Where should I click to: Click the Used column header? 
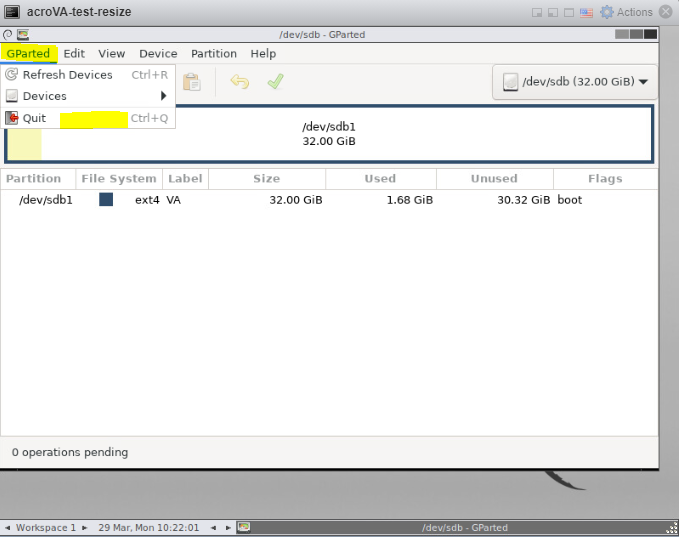(x=381, y=179)
